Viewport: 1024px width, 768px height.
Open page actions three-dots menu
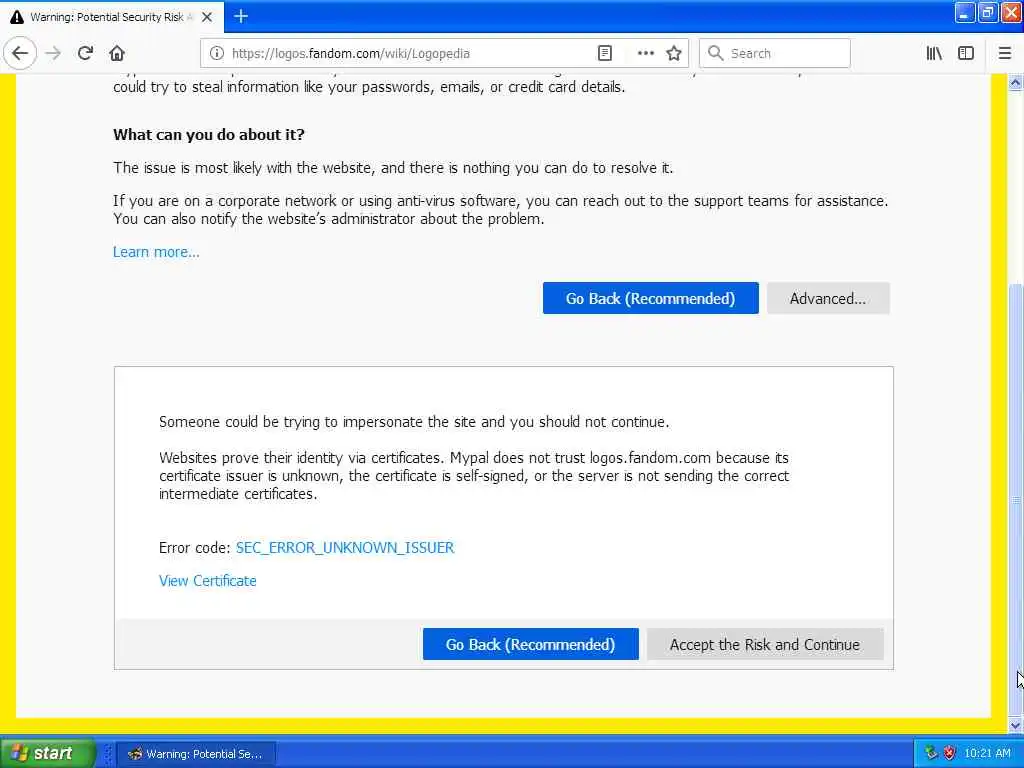[x=645, y=53]
